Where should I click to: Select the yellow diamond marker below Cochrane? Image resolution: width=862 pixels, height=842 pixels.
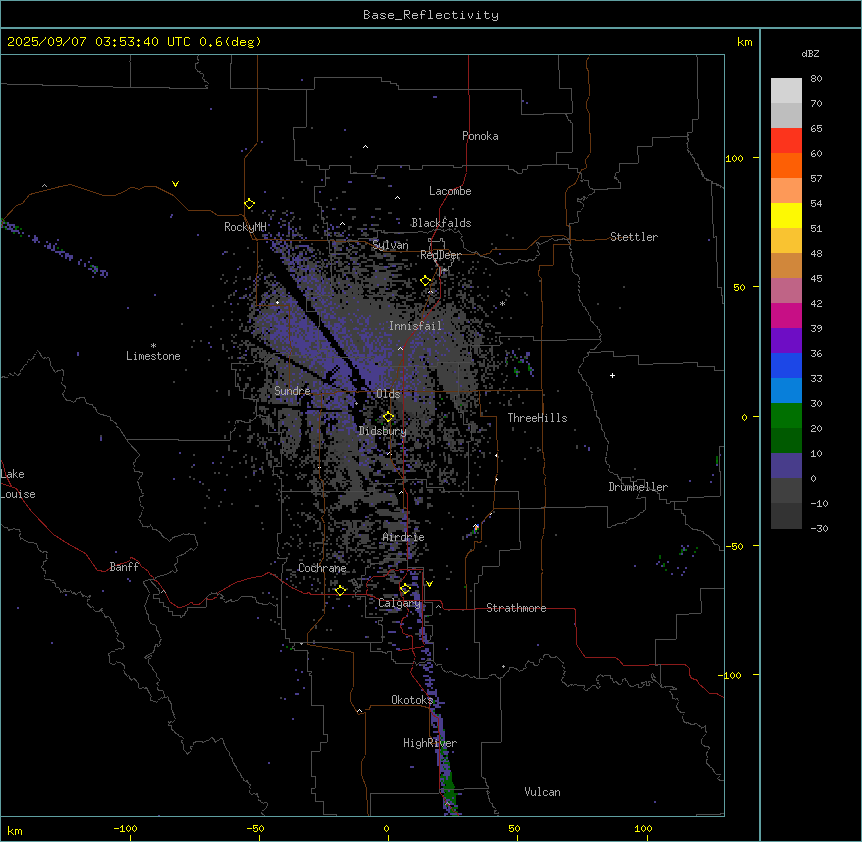point(340,590)
